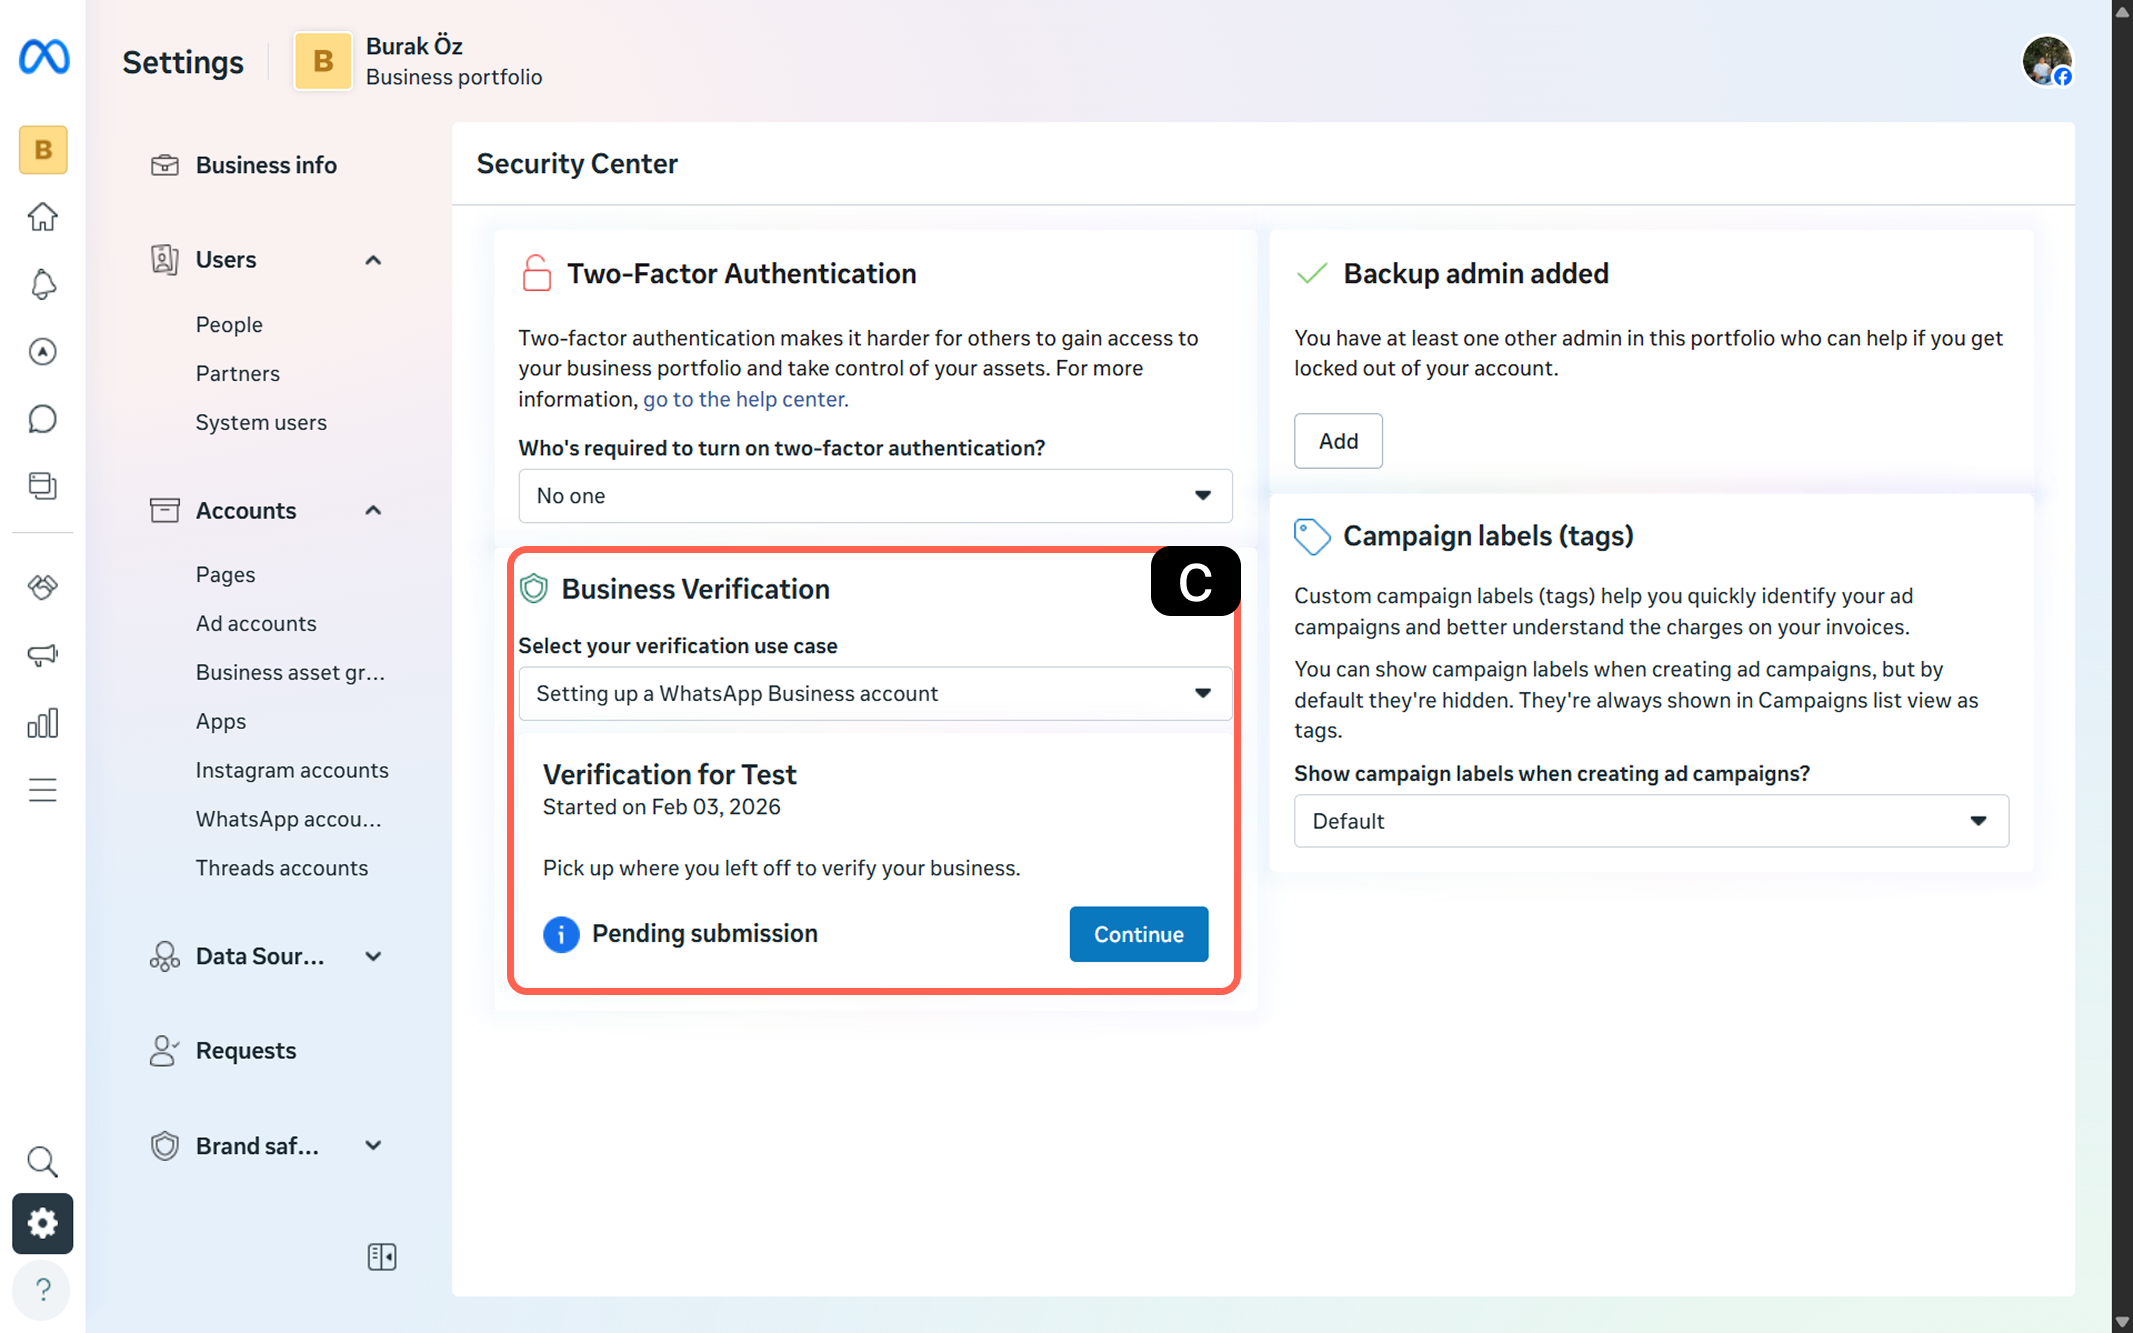The width and height of the screenshot is (2133, 1333).
Task: Click the 'Started on Feb 03, 2026' text
Action: point(661,807)
